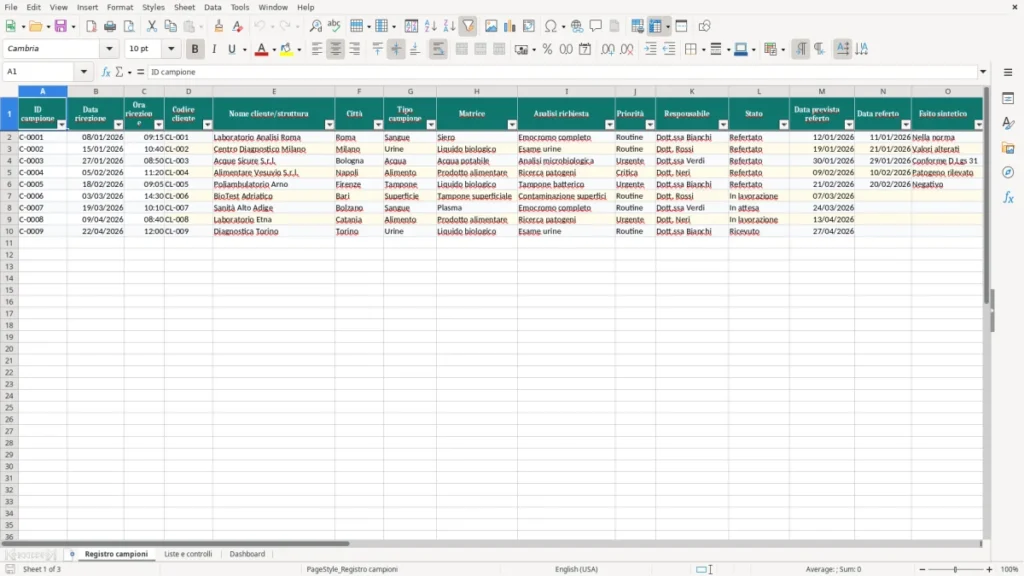Click Increase Indent icon

650,49
